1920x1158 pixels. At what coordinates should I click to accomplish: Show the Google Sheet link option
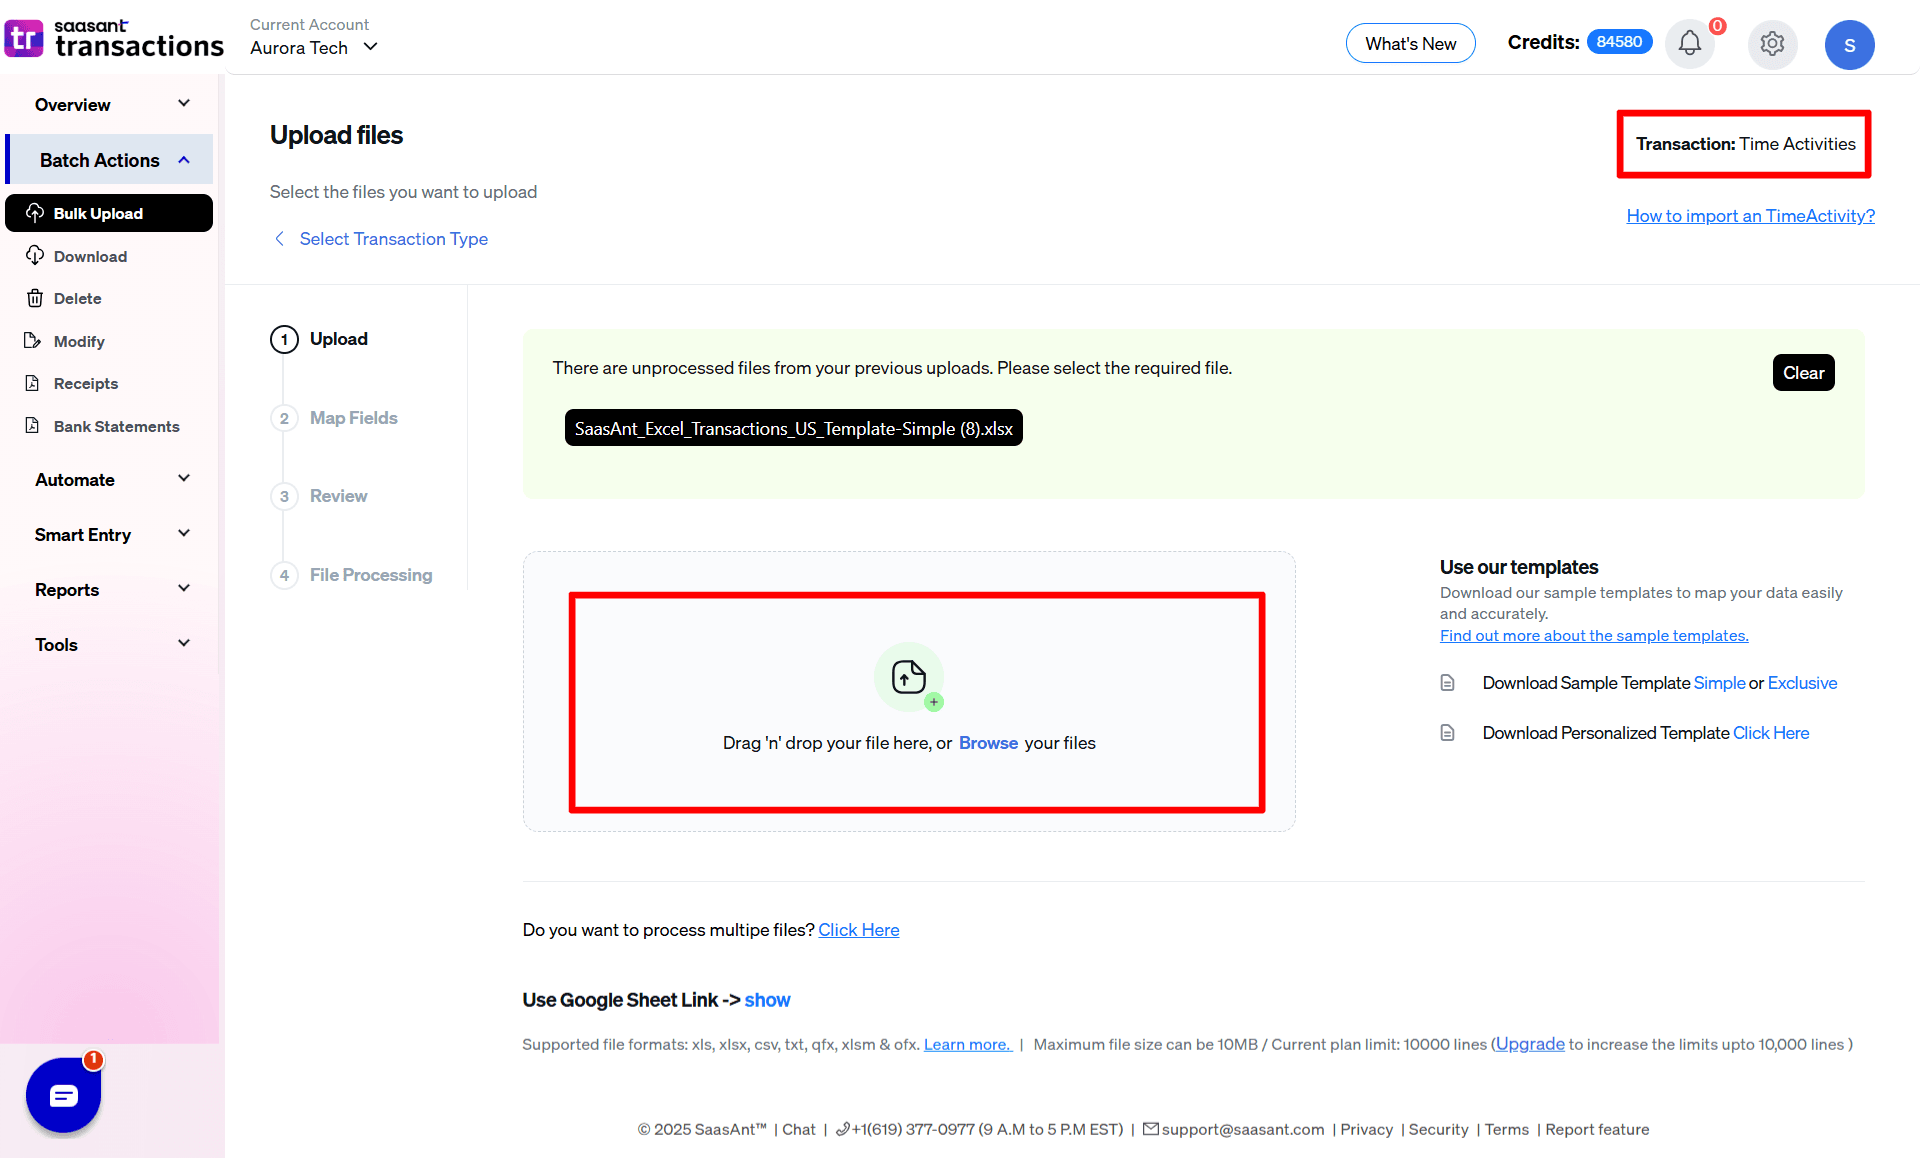(767, 1000)
